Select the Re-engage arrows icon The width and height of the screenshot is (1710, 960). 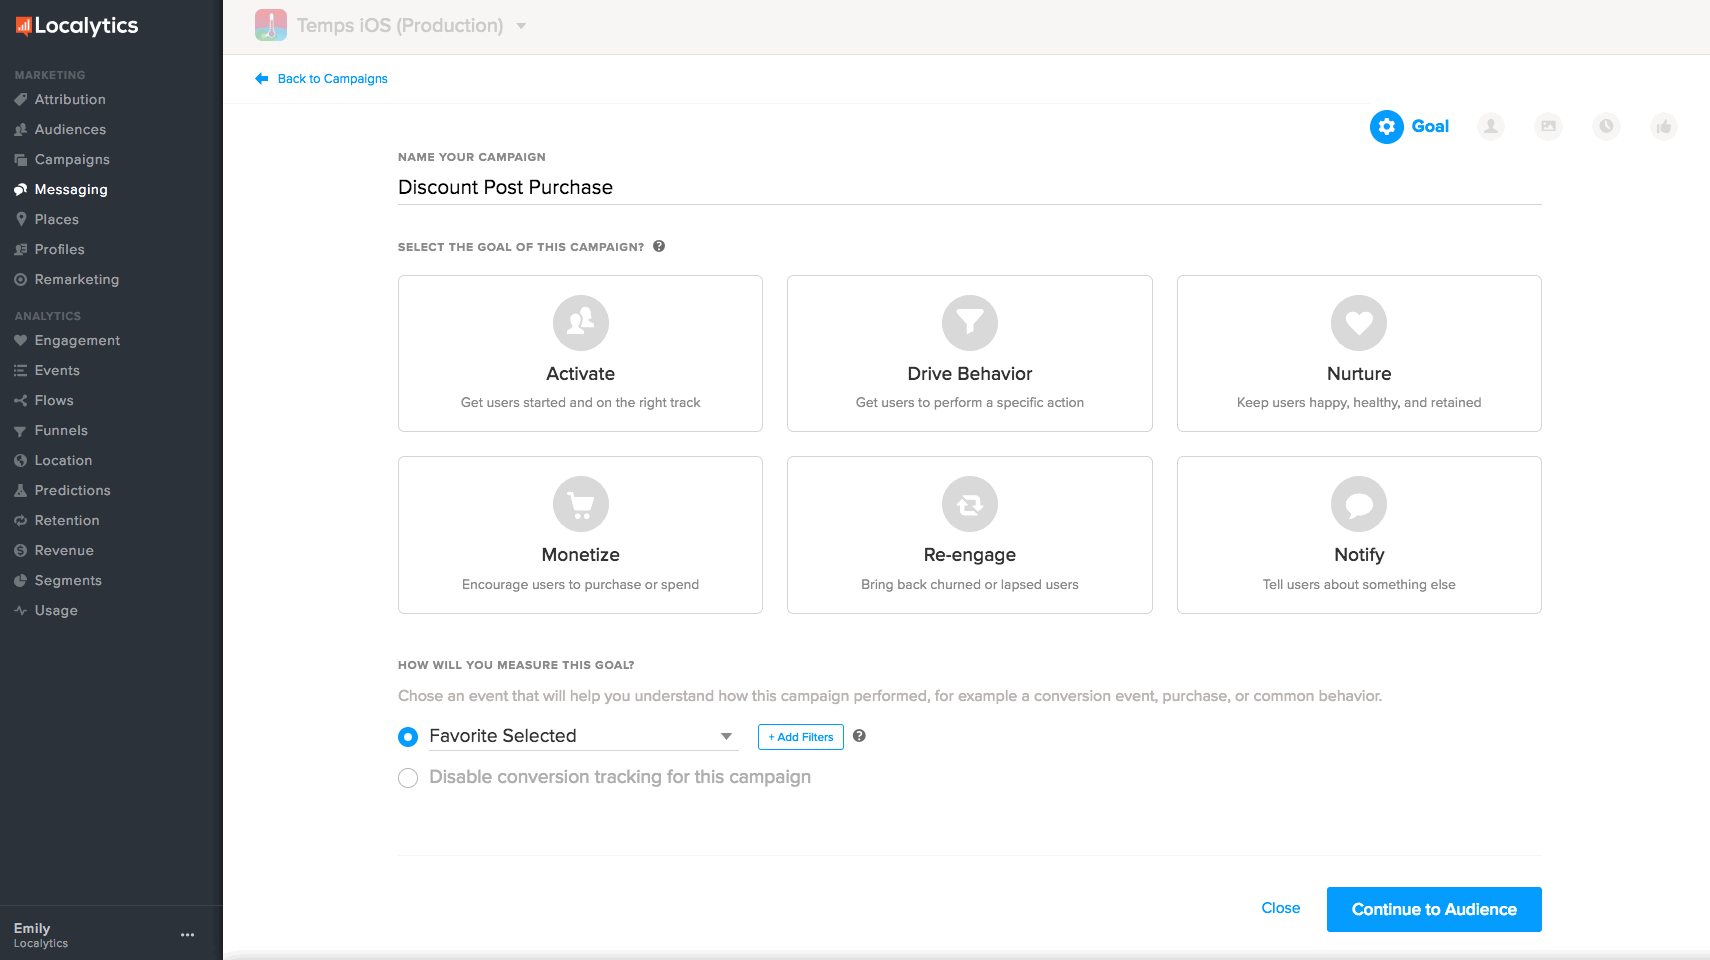969,504
